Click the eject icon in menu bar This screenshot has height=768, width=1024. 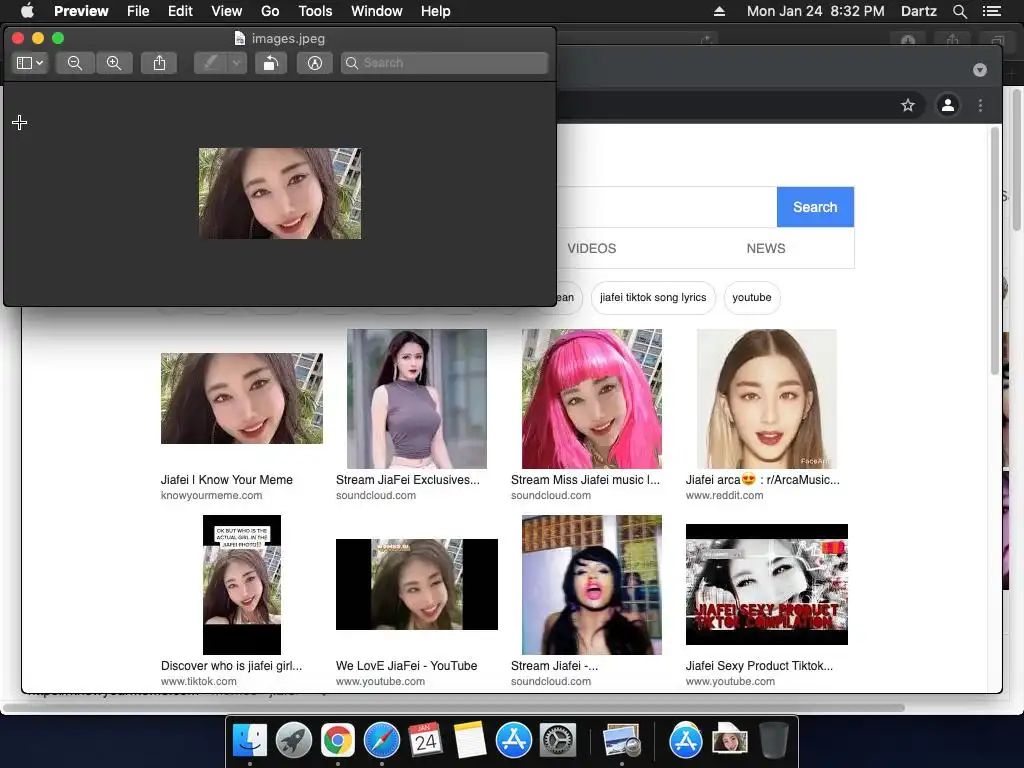pos(719,11)
